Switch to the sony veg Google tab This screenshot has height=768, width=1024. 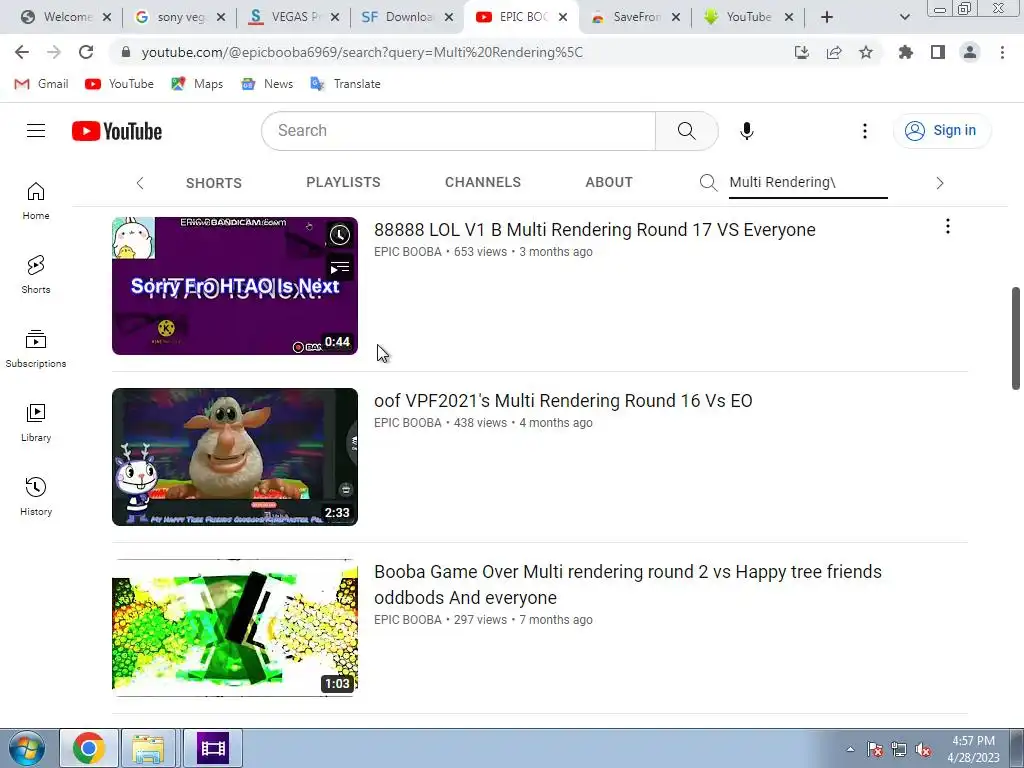click(180, 17)
